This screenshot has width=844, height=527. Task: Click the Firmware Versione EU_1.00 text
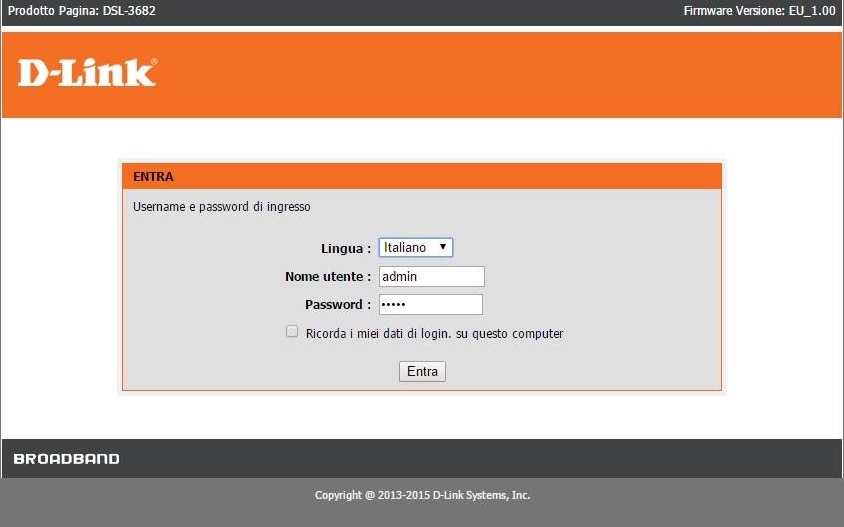(x=759, y=11)
